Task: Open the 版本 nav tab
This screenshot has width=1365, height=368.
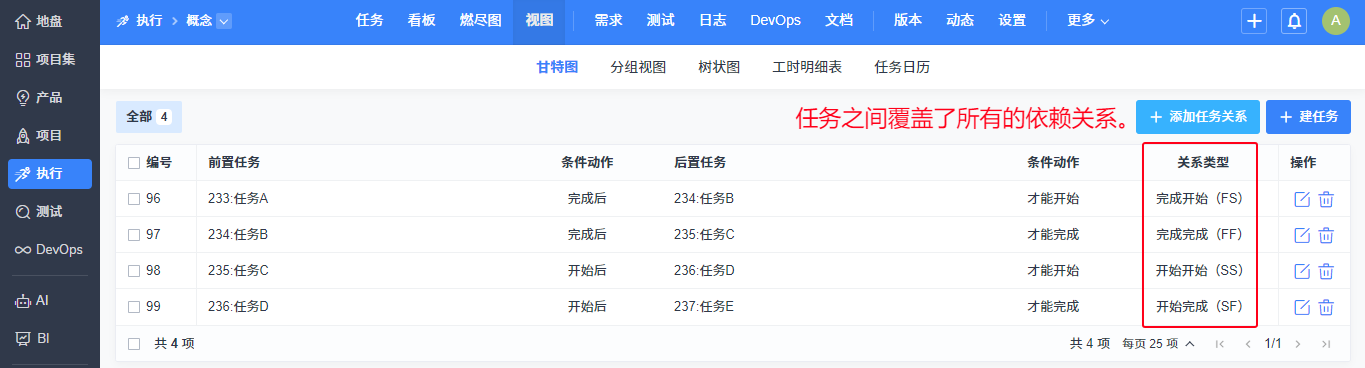Action: (x=908, y=21)
